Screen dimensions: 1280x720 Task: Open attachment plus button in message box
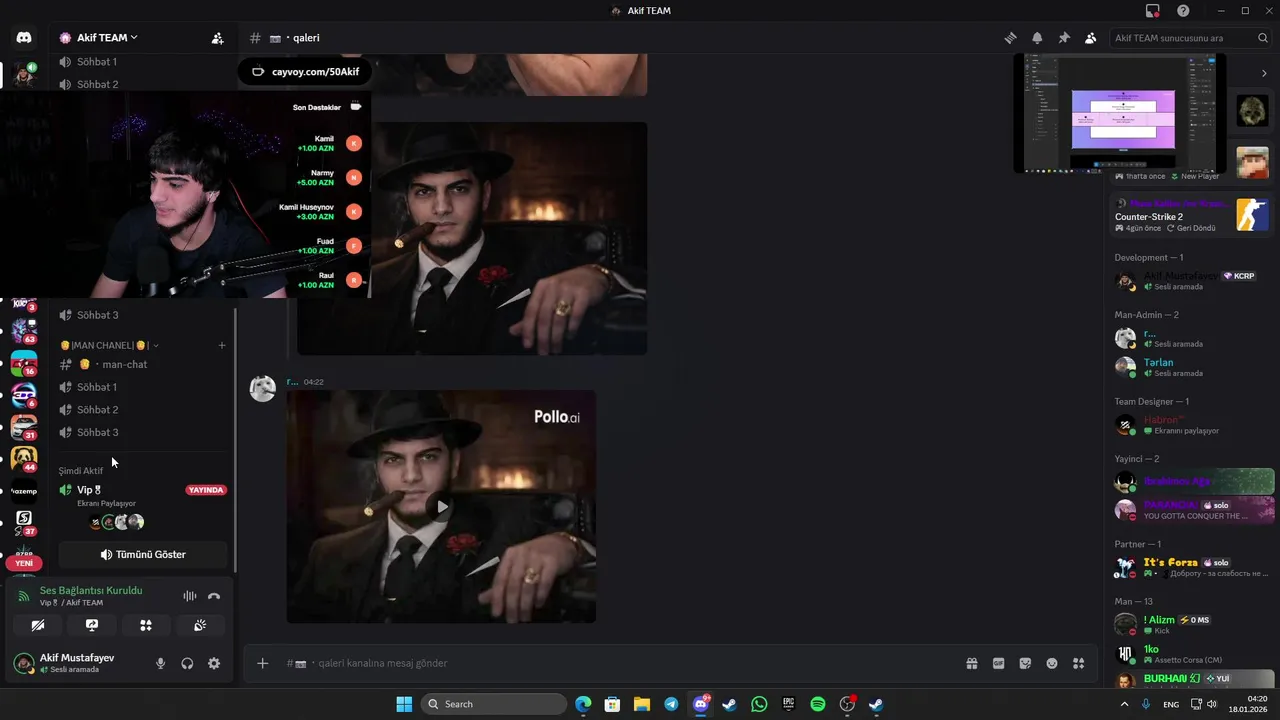pyautogui.click(x=262, y=663)
